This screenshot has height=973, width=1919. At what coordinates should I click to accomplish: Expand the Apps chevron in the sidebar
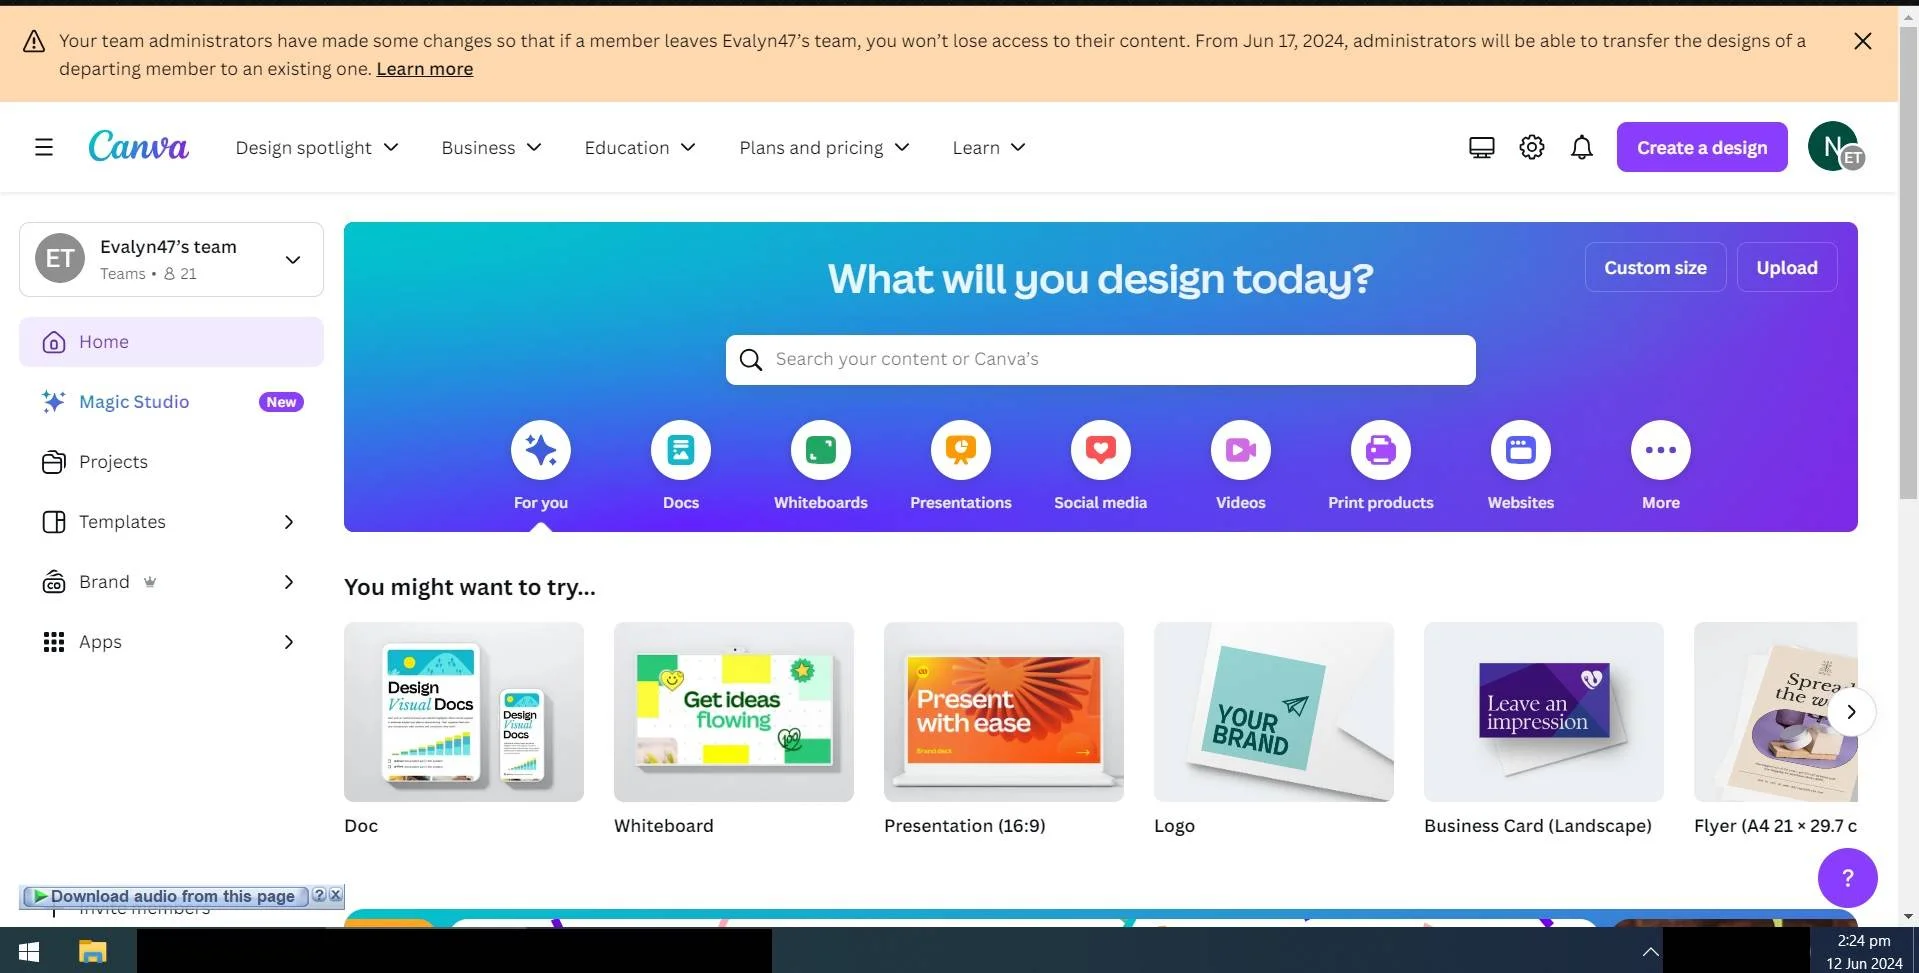pos(289,642)
